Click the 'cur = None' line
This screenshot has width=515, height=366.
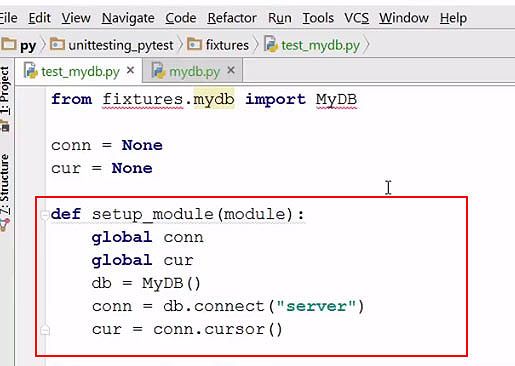click(102, 168)
